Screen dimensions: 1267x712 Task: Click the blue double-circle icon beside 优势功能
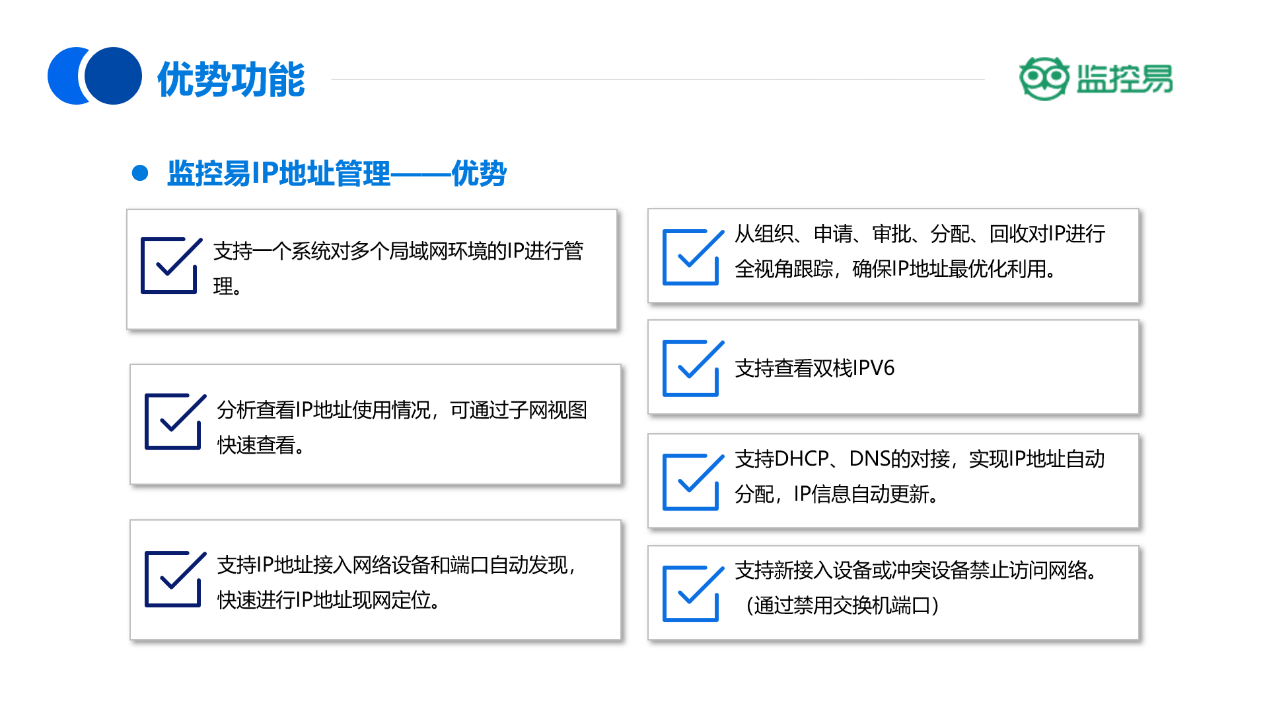[x=93, y=75]
